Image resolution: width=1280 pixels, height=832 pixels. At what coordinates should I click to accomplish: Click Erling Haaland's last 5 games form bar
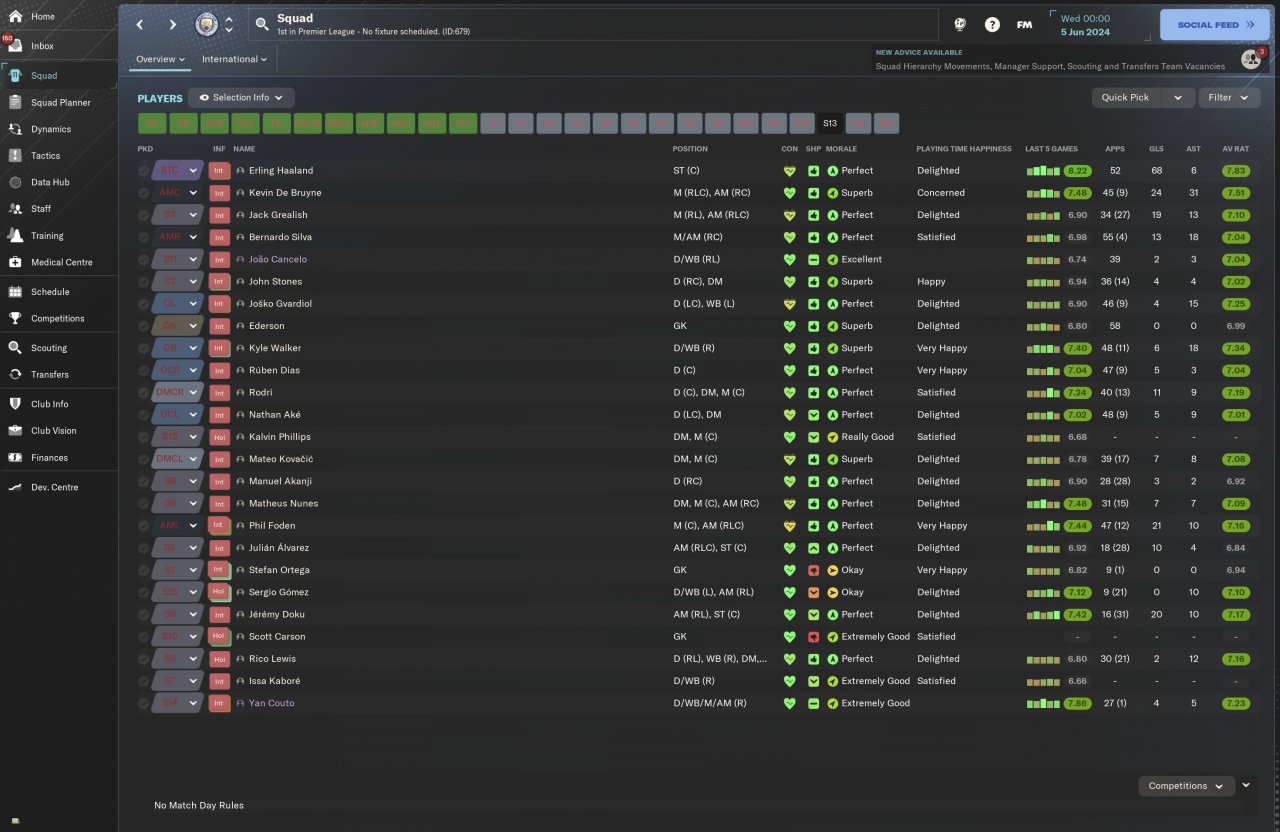(x=1043, y=171)
